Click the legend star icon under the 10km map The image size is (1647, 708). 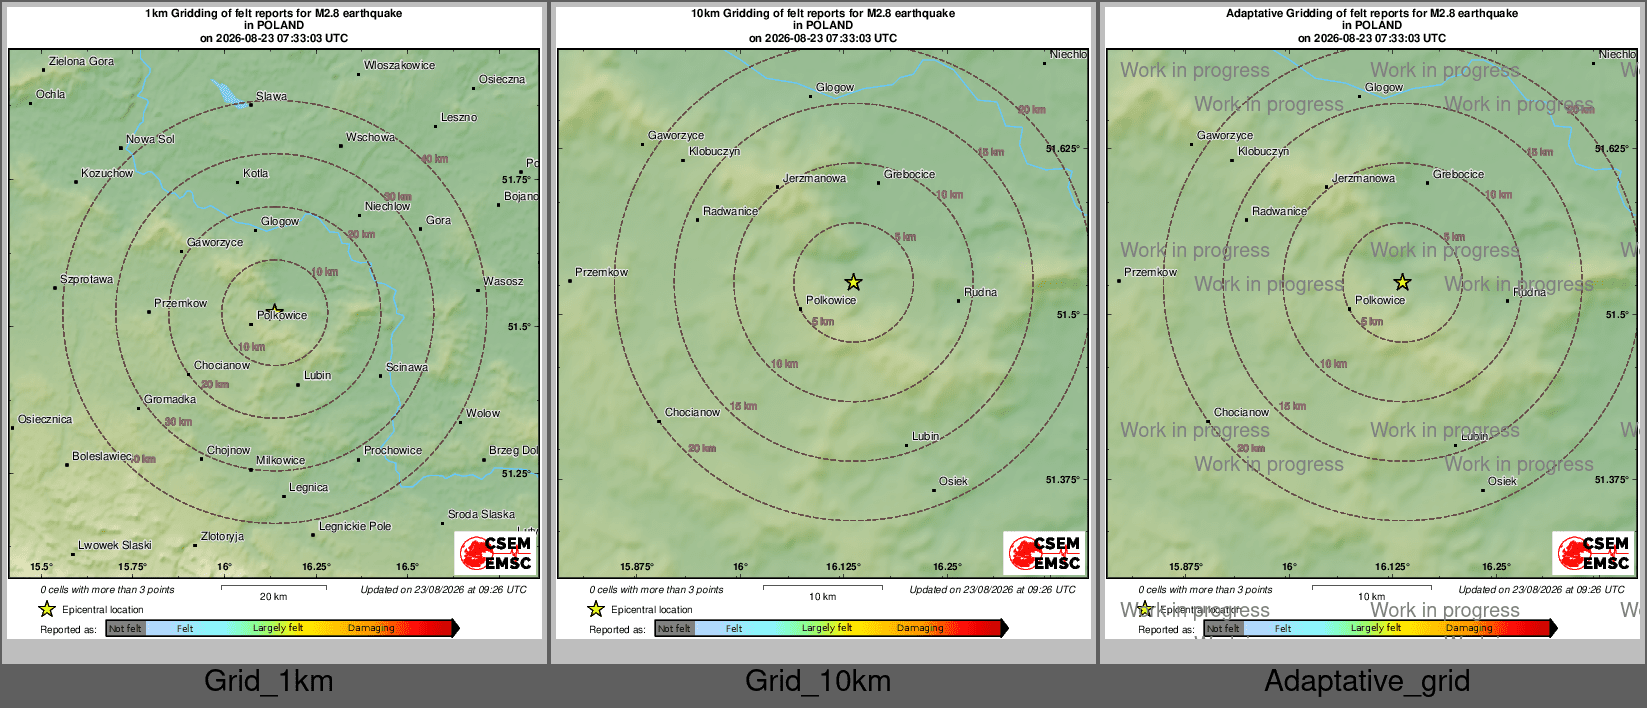click(x=596, y=609)
